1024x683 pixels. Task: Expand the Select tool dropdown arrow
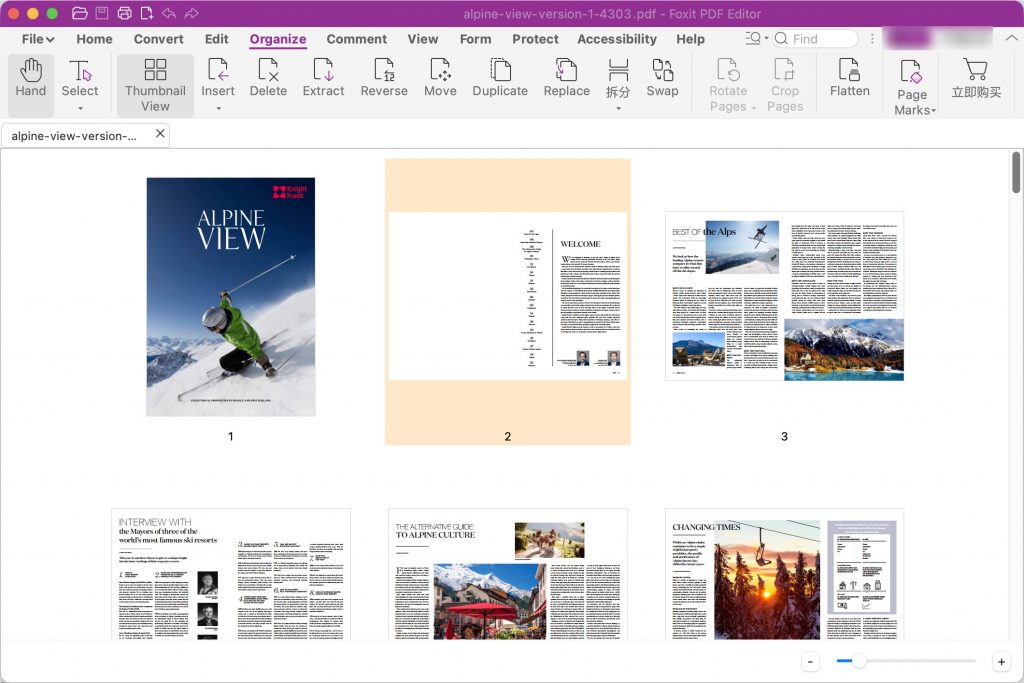pos(80,108)
